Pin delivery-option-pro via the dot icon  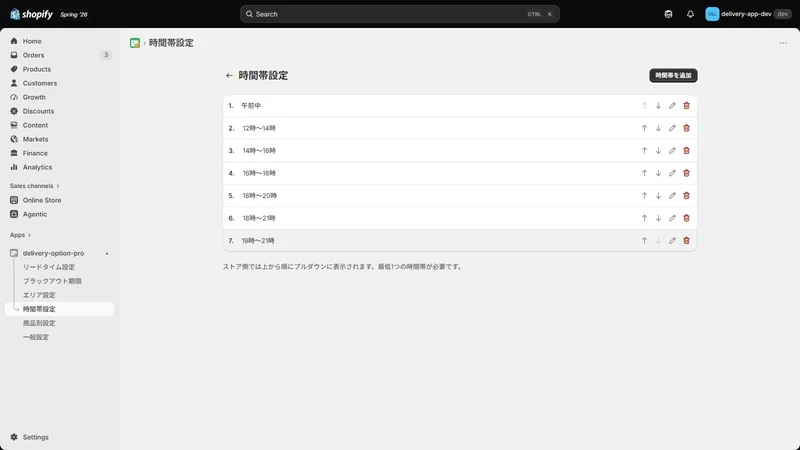click(x=107, y=254)
